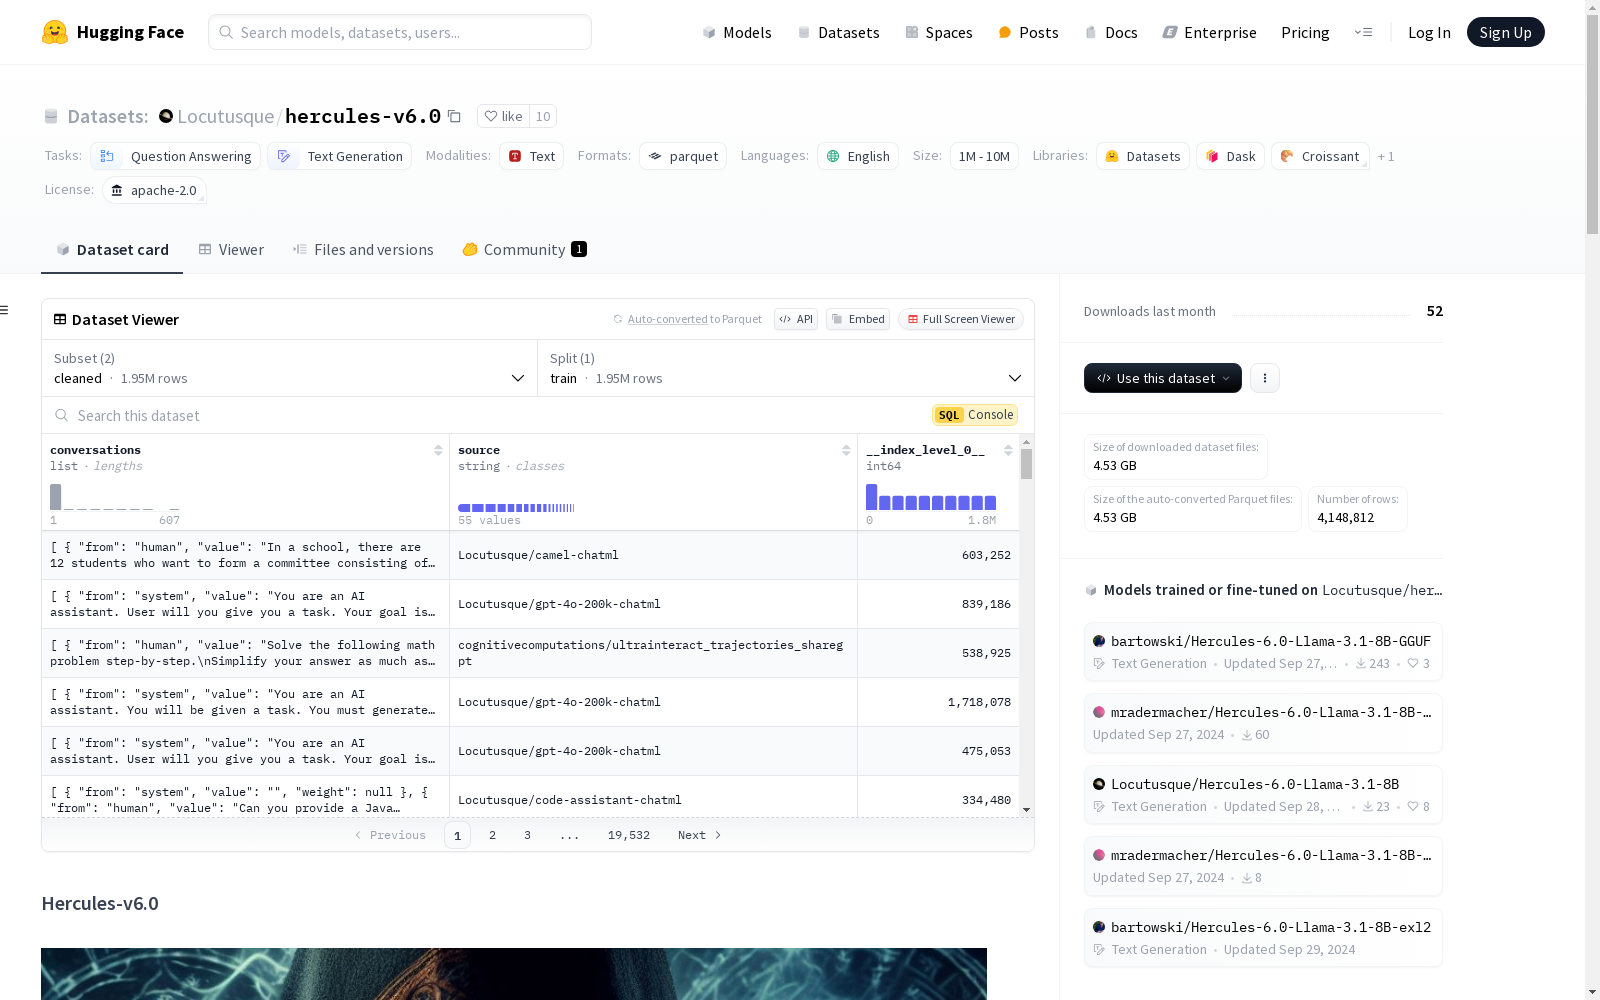Expand the Split dropdown showing train

point(786,368)
